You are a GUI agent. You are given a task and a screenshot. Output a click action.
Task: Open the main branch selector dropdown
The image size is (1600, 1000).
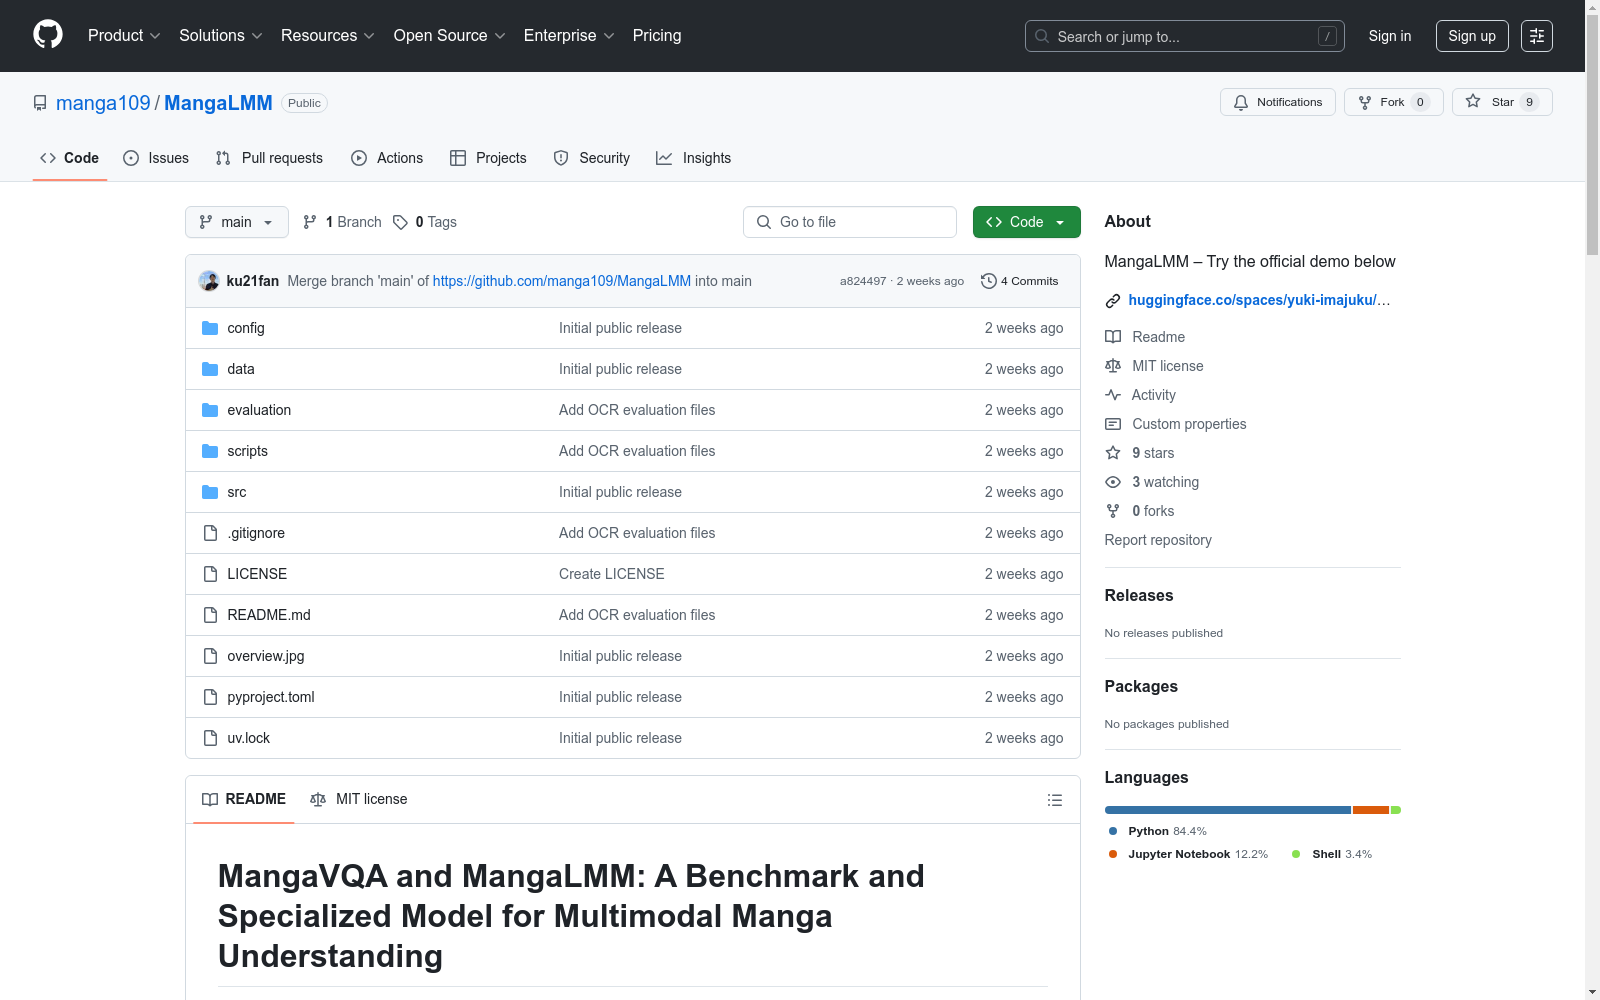click(x=237, y=222)
